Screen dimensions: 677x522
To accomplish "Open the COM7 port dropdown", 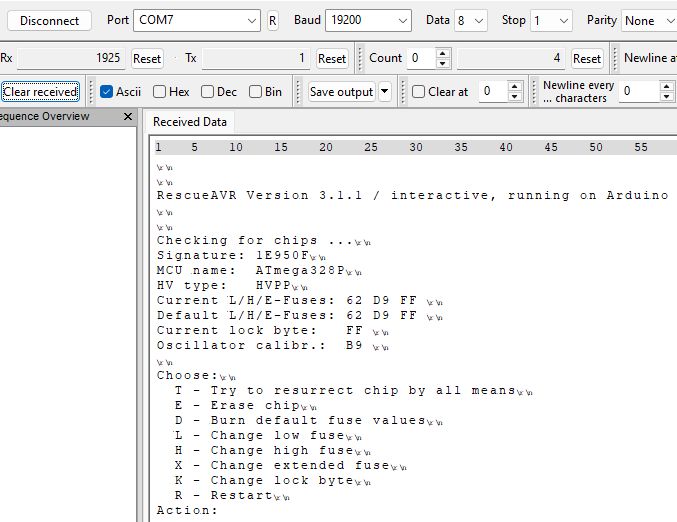I will [x=197, y=20].
